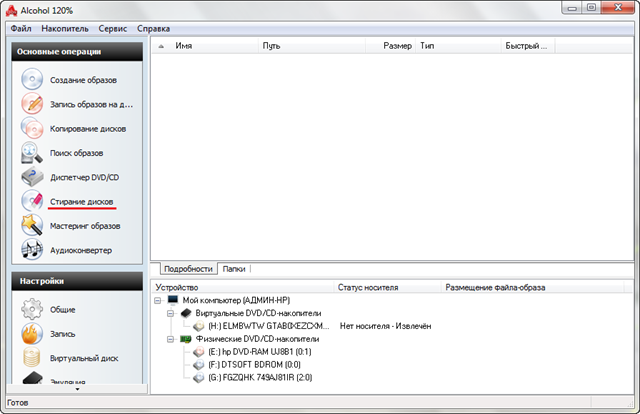Image resolution: width=640 pixels, height=414 pixels.
Task: Open Диспетчер DVD/CD link
Action: click(x=84, y=177)
